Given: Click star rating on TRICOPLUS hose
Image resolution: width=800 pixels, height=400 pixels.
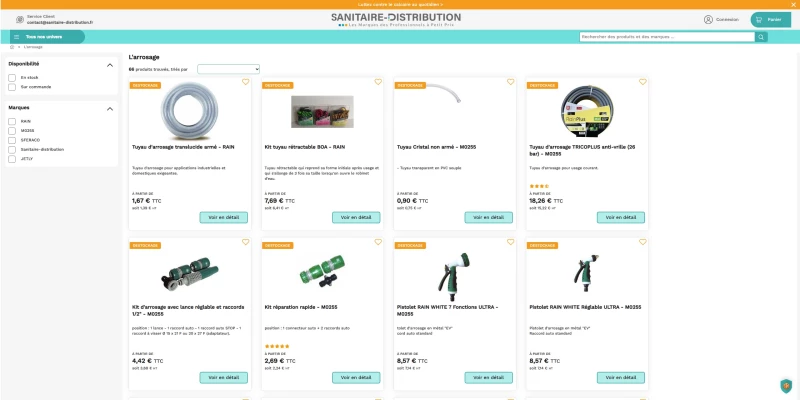Looking at the screenshot, I should point(539,186).
